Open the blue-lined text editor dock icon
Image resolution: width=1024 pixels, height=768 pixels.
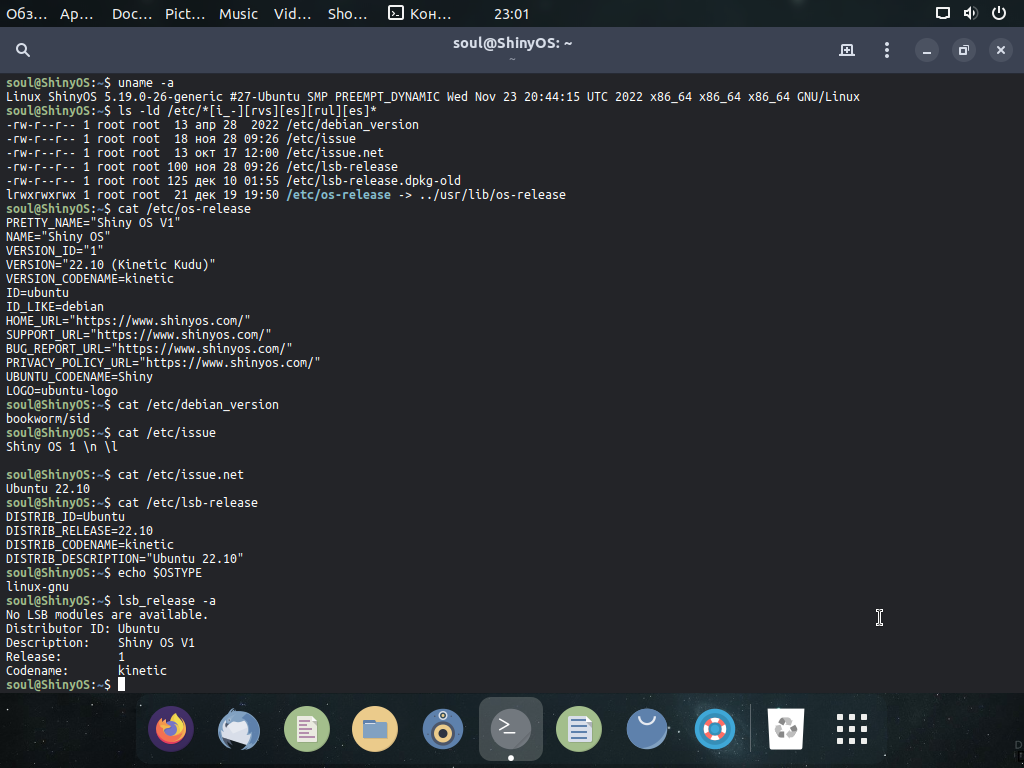579,729
